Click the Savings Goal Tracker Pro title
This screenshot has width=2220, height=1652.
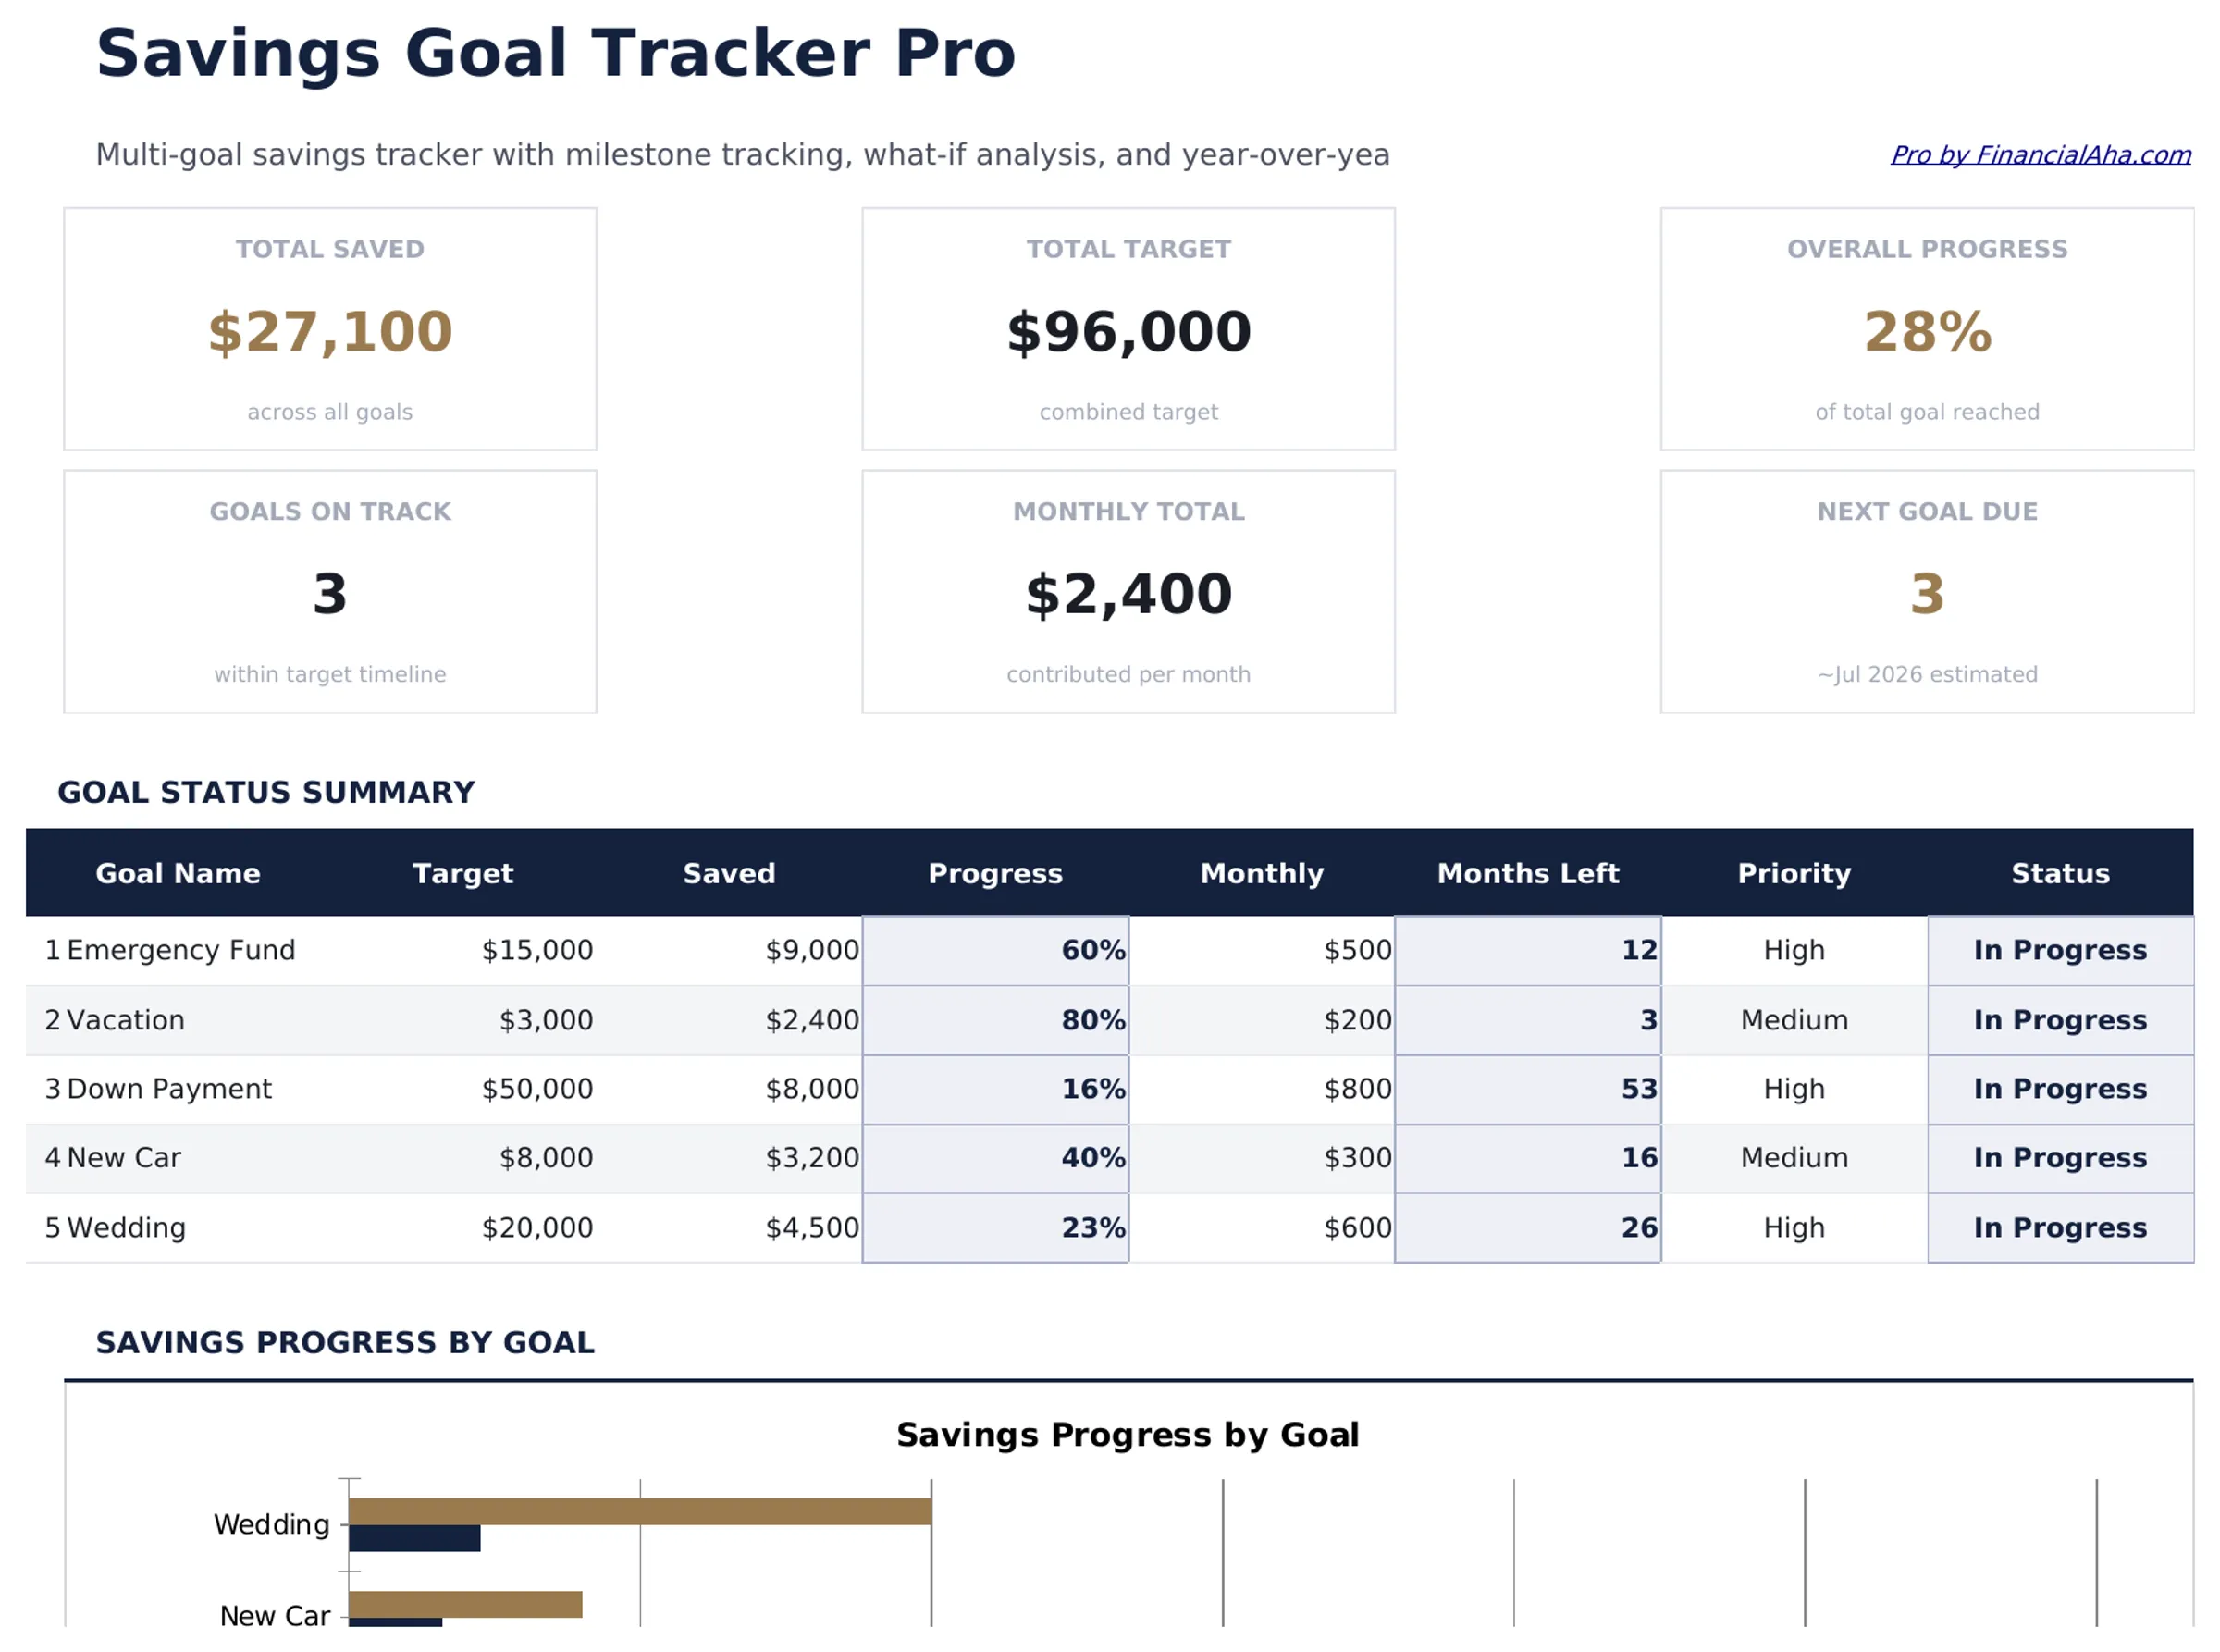(556, 52)
